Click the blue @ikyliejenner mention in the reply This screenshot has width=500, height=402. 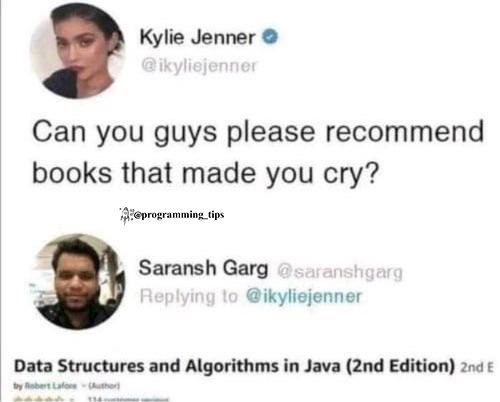pyautogui.click(x=304, y=296)
